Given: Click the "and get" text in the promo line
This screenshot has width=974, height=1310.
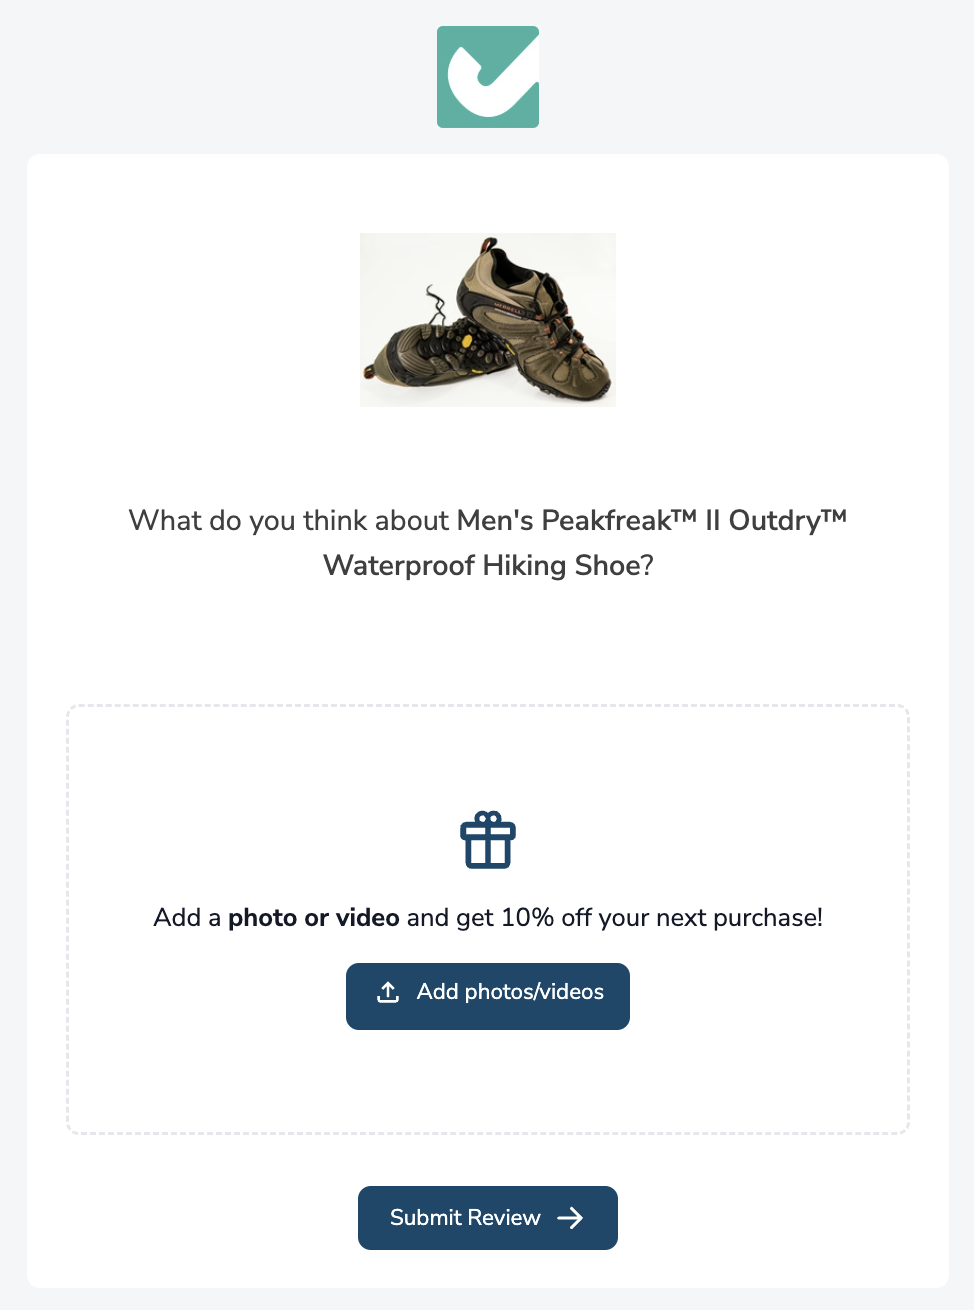Looking at the screenshot, I should (450, 918).
